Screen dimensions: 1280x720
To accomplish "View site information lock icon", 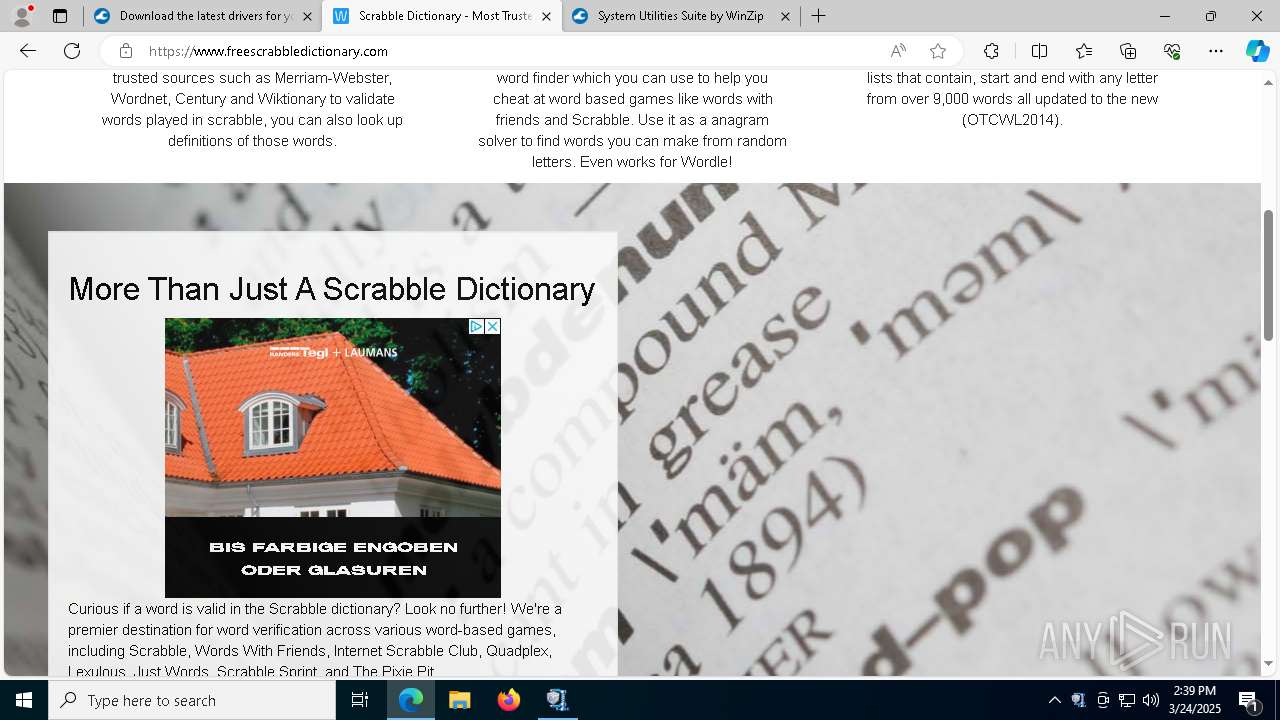I will pos(126,51).
